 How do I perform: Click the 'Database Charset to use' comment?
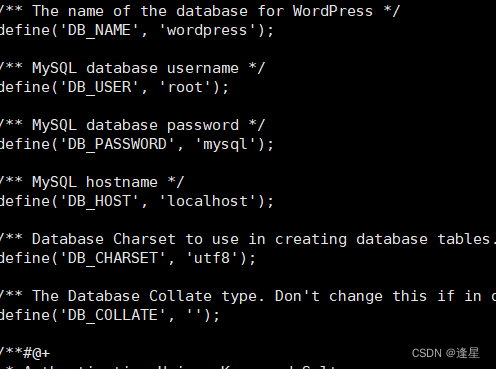(x=248, y=239)
